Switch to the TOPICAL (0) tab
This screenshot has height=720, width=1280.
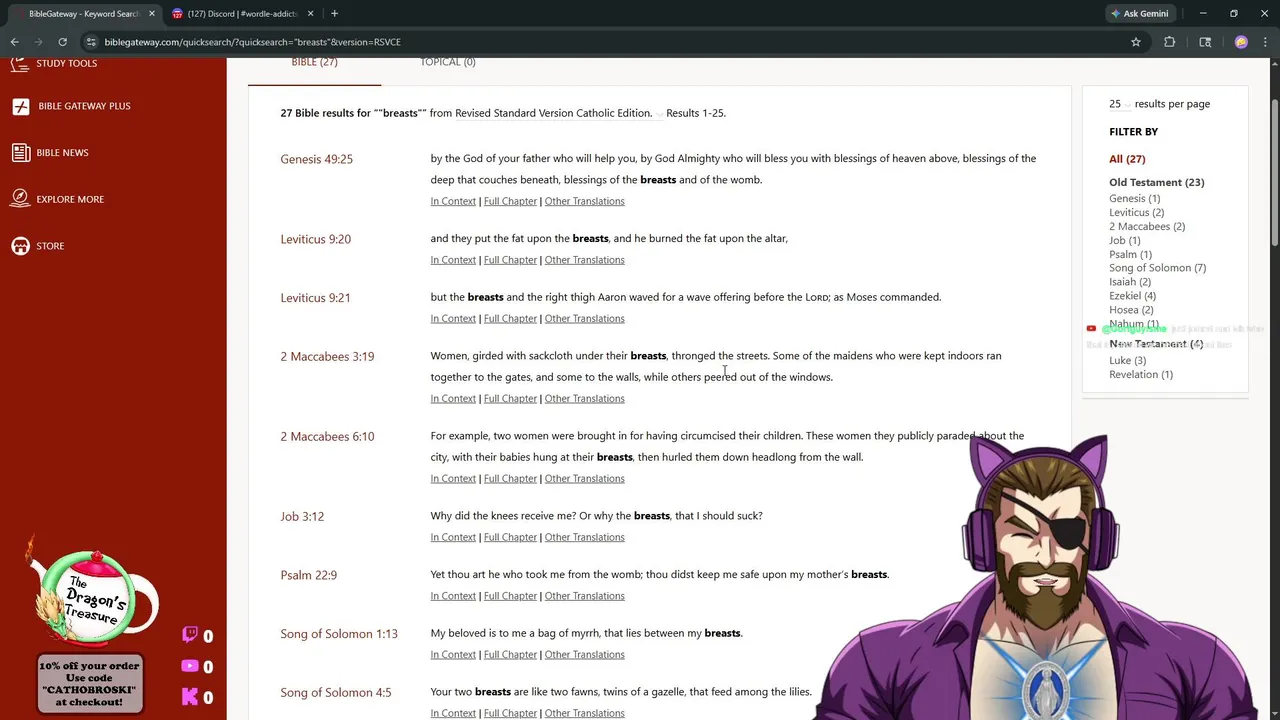point(447,62)
